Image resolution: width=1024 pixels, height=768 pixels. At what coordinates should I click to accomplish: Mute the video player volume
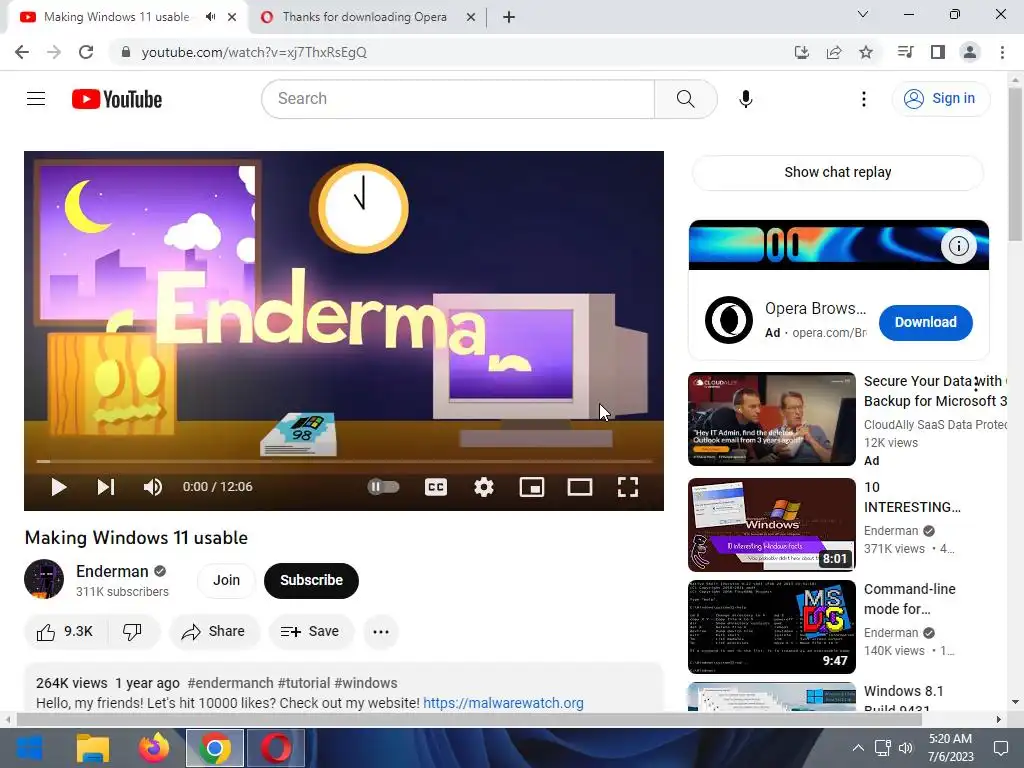coord(152,487)
